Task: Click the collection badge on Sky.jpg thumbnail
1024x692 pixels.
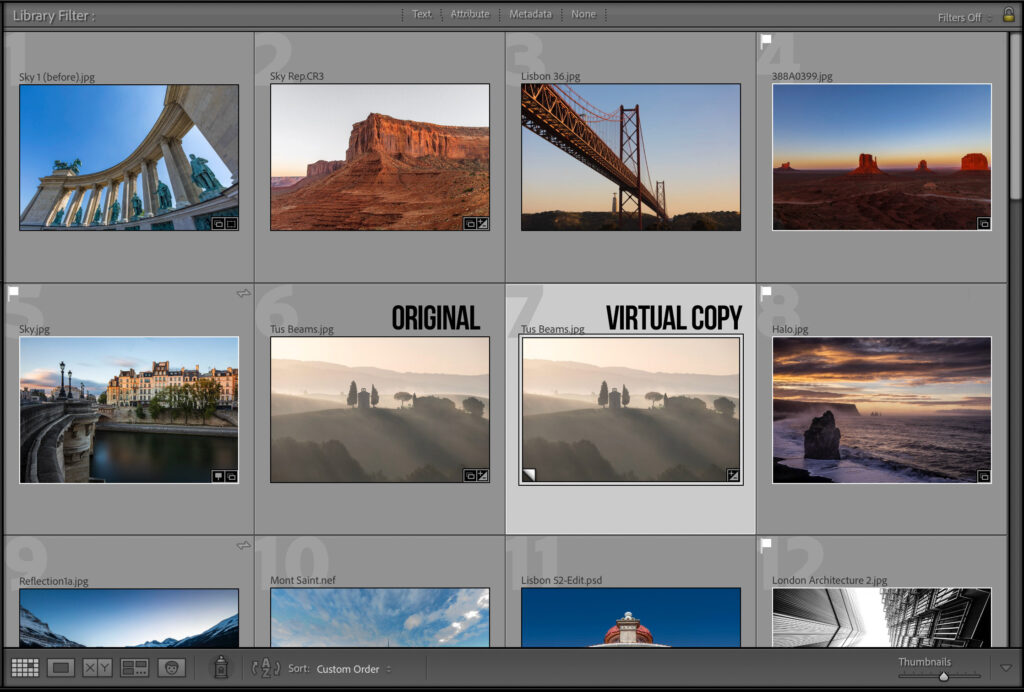Action: 231,476
